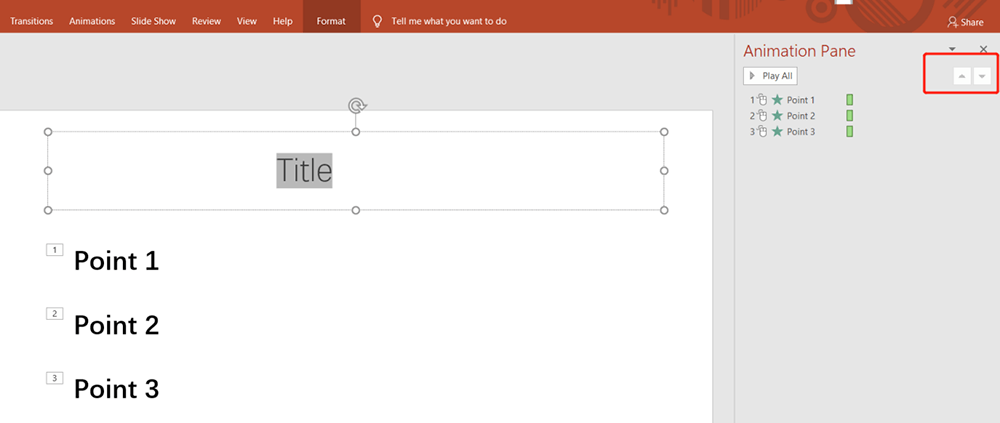Open the Animation Pane options dropdown arrow
Image resolution: width=1000 pixels, height=423 pixels.
click(952, 49)
